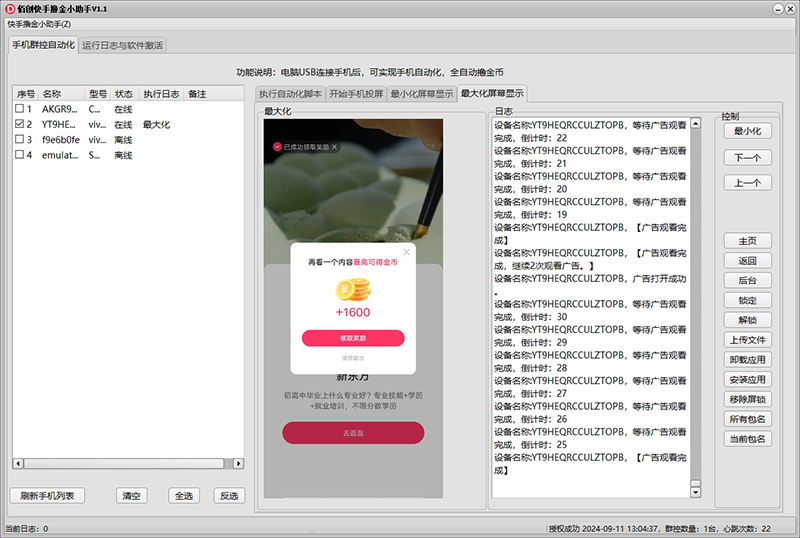Click the log scrollbar up arrow
The image size is (800, 538).
tap(695, 124)
